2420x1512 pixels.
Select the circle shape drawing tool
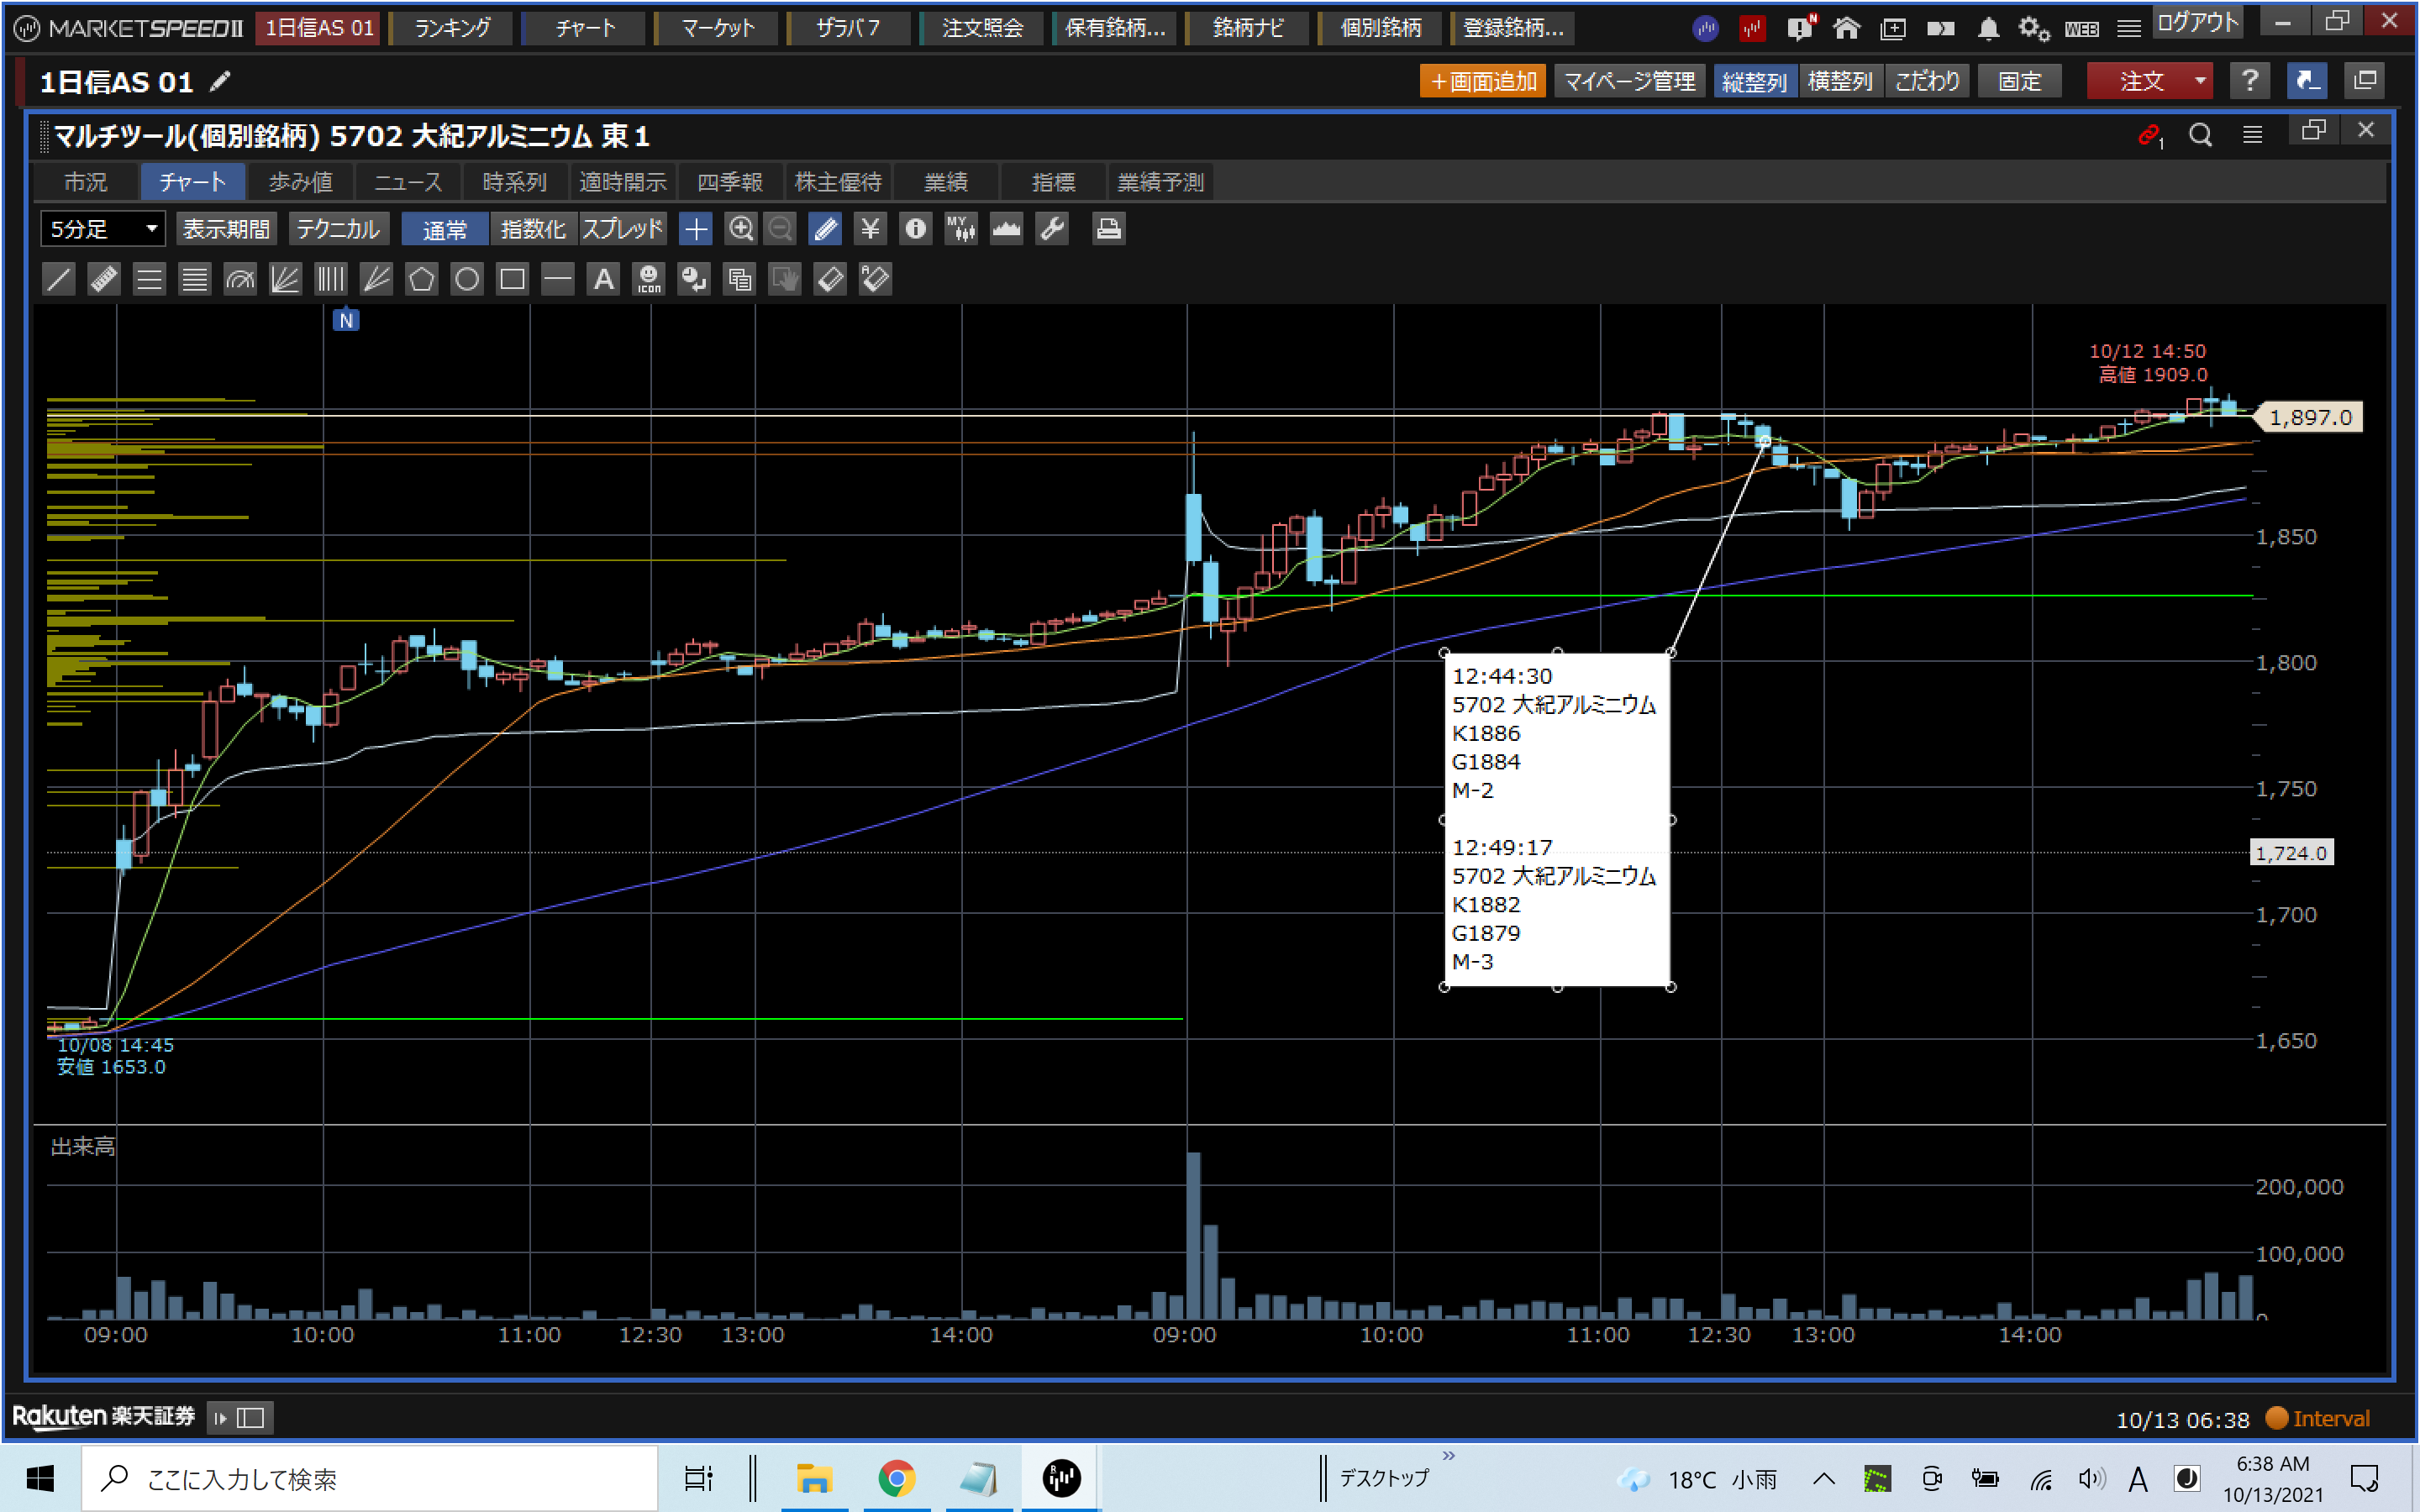[466, 279]
